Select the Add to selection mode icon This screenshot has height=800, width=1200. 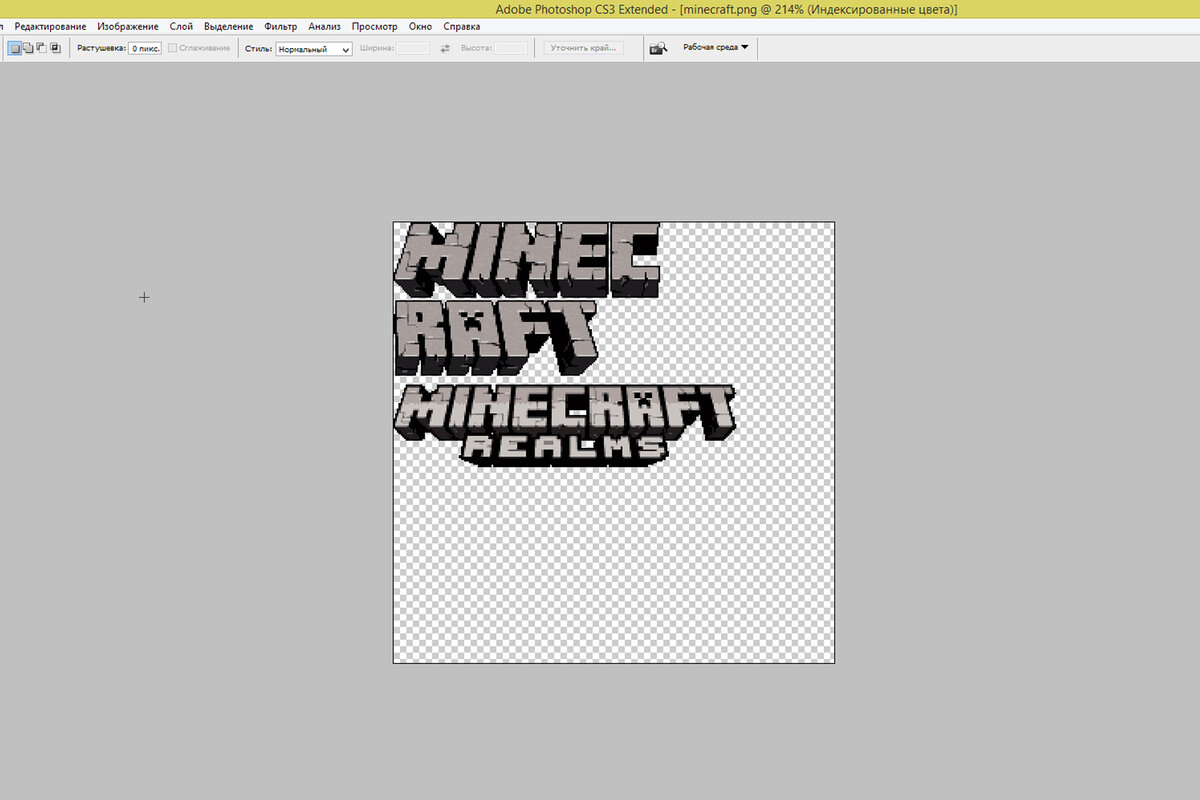tap(28, 47)
